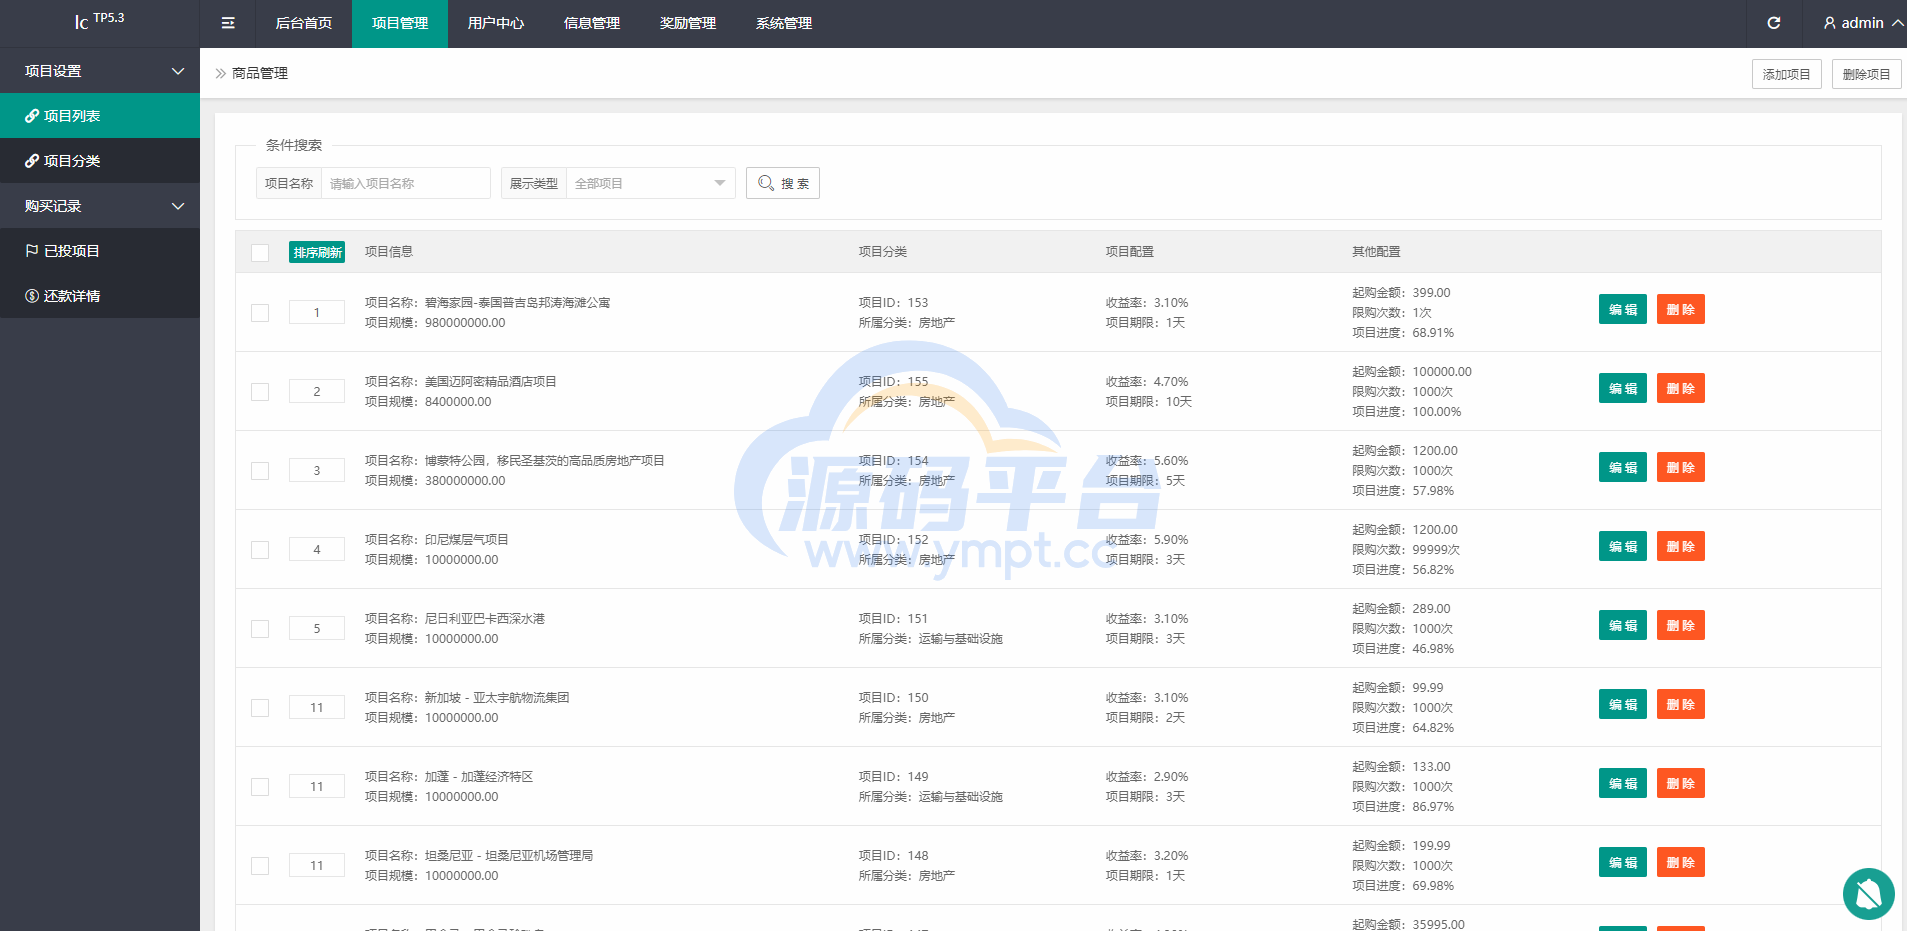Delete project ID 153 with 删除 button
1907x931 pixels.
pyautogui.click(x=1680, y=309)
